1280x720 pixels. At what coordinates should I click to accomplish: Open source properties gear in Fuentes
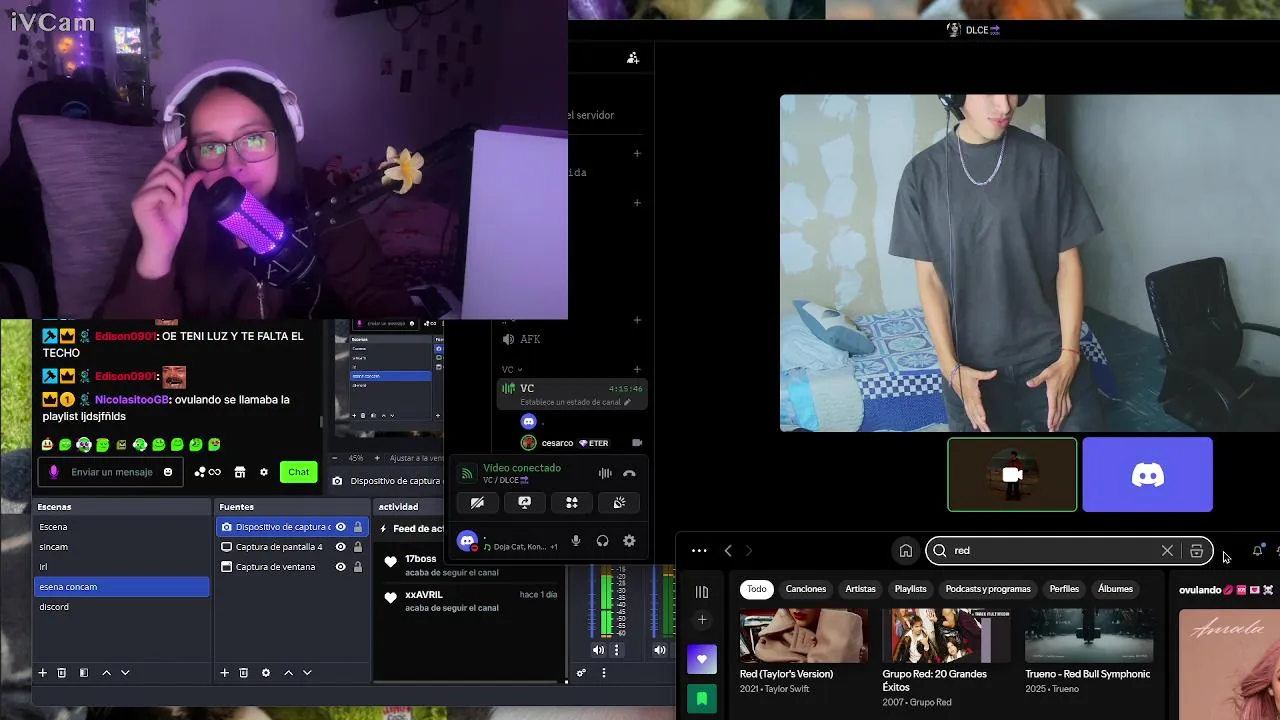point(266,673)
